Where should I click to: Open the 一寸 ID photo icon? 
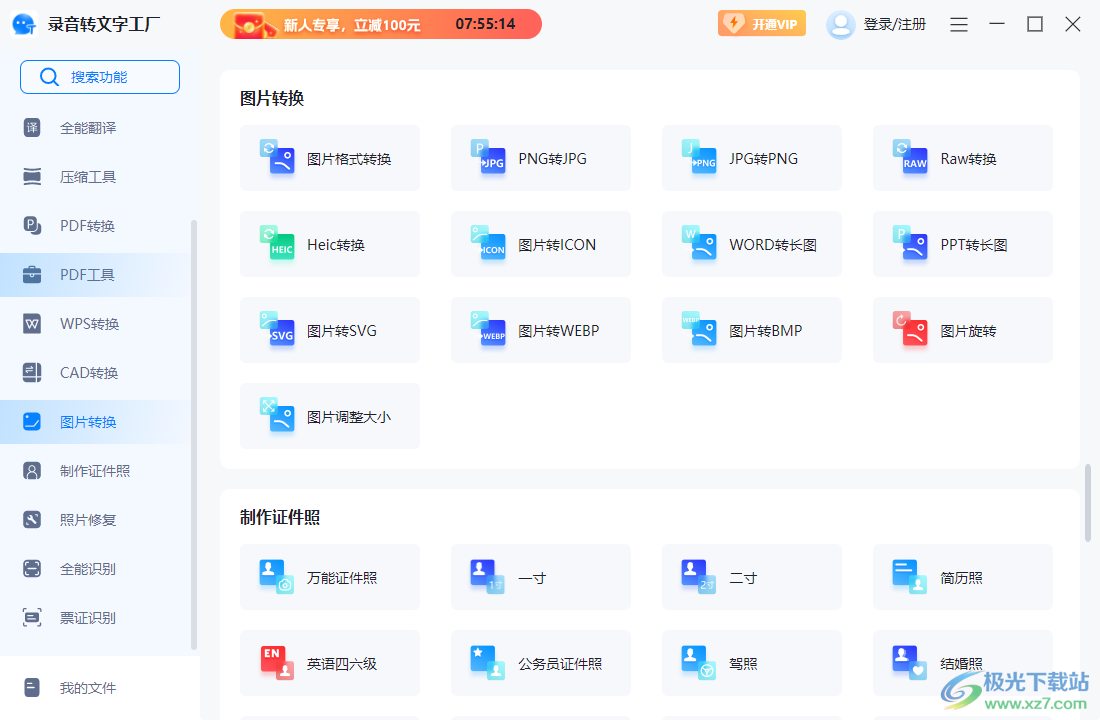(488, 577)
